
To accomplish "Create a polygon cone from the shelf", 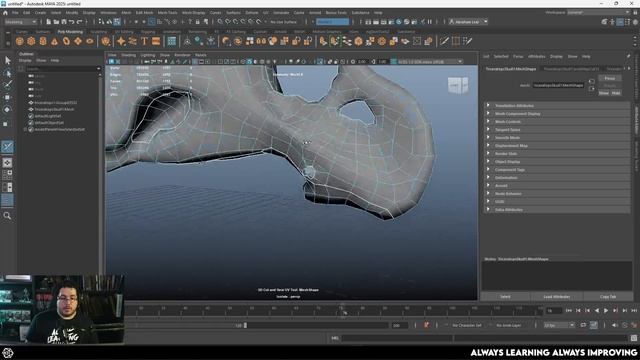I will click(54, 41).
